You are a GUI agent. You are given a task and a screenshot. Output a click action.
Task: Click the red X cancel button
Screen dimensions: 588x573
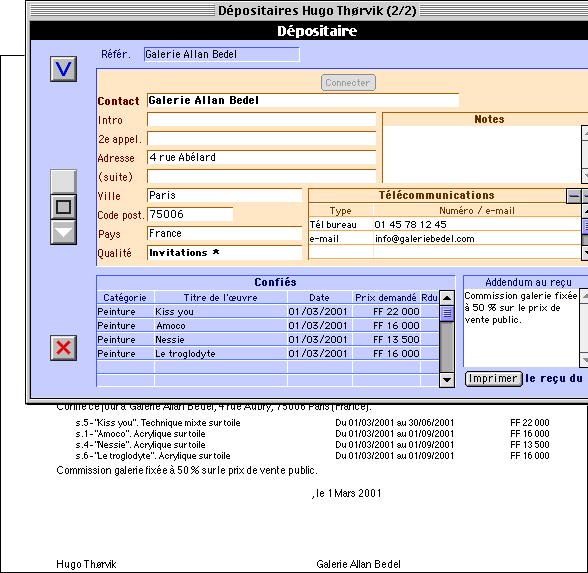click(x=63, y=348)
